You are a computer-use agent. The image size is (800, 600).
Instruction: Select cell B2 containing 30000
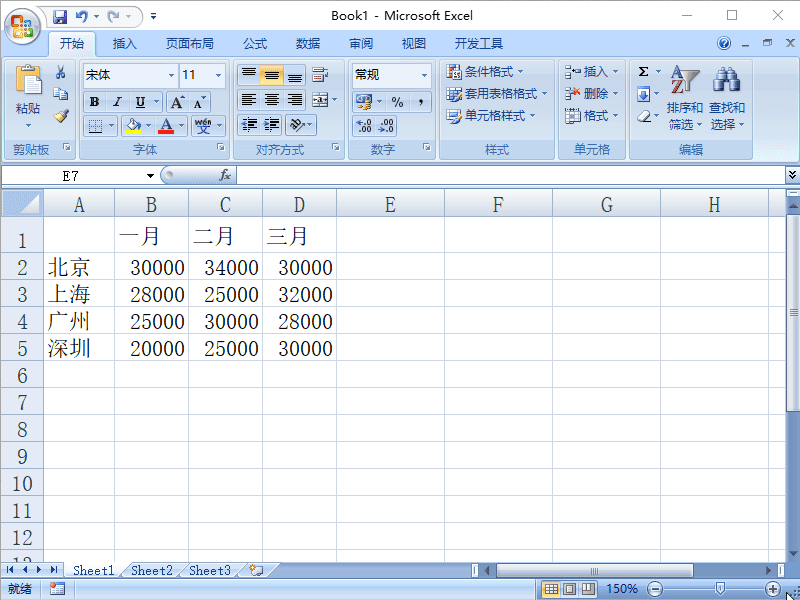pyautogui.click(x=152, y=266)
